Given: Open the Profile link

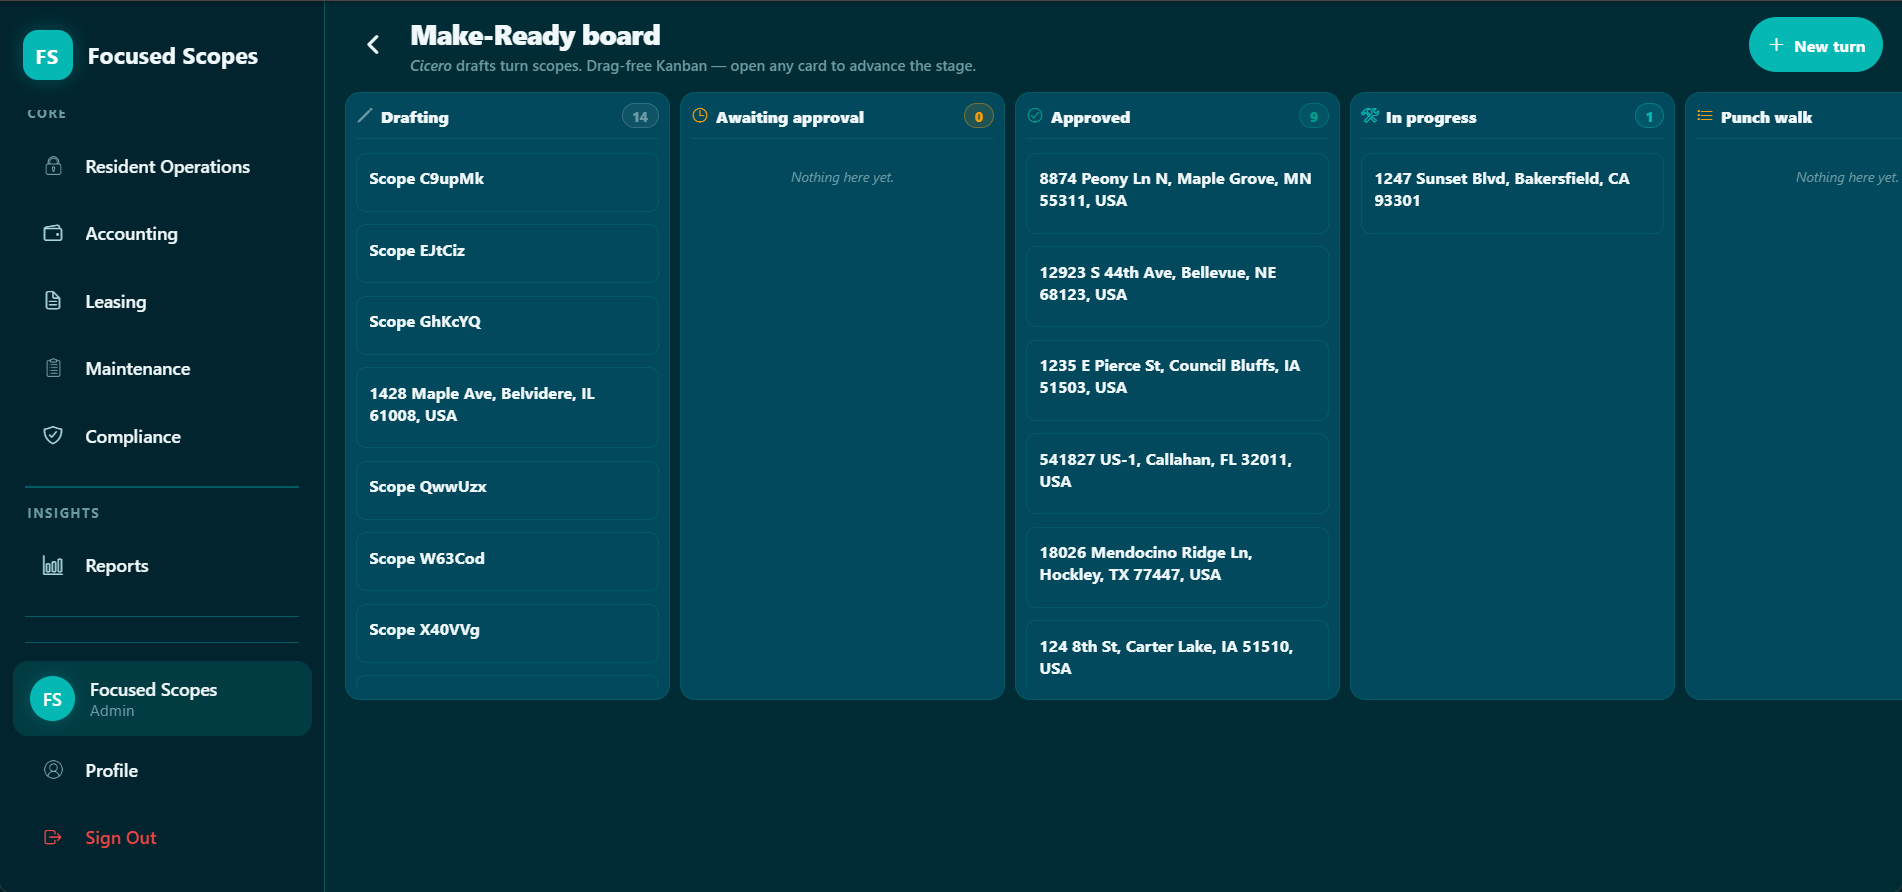Looking at the screenshot, I should (162, 771).
